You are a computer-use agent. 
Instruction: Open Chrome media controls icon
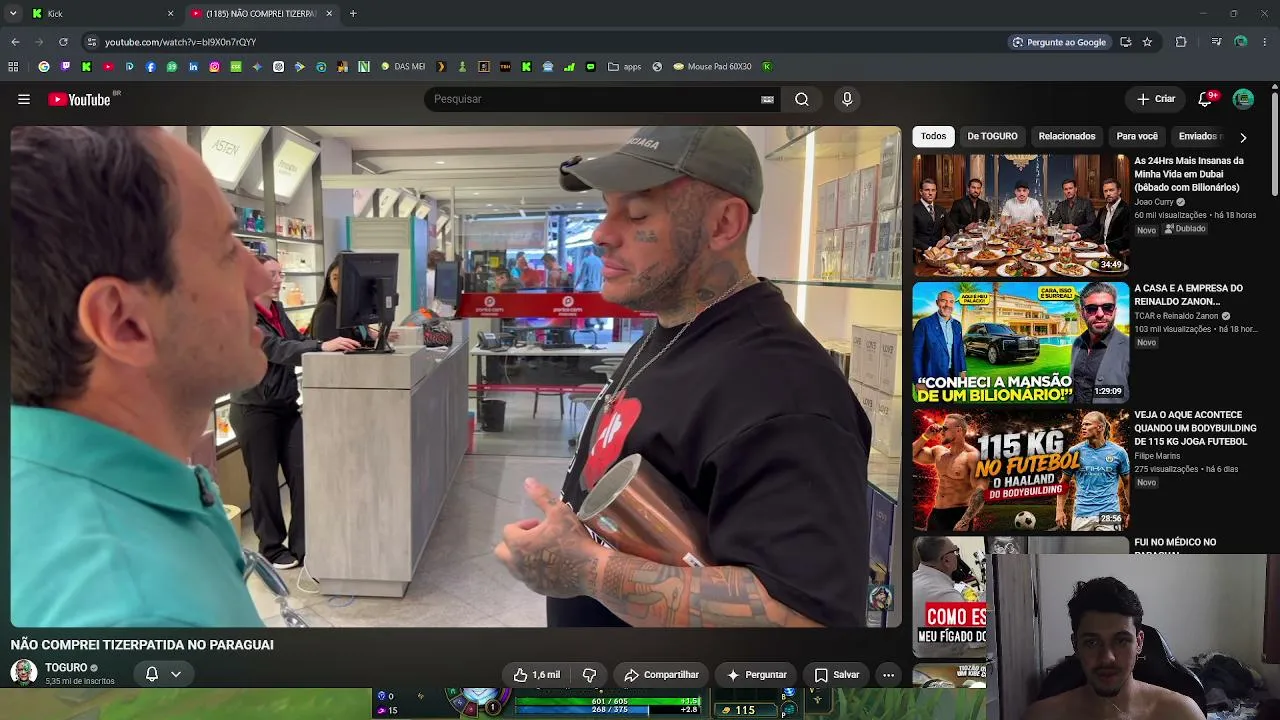click(1216, 42)
